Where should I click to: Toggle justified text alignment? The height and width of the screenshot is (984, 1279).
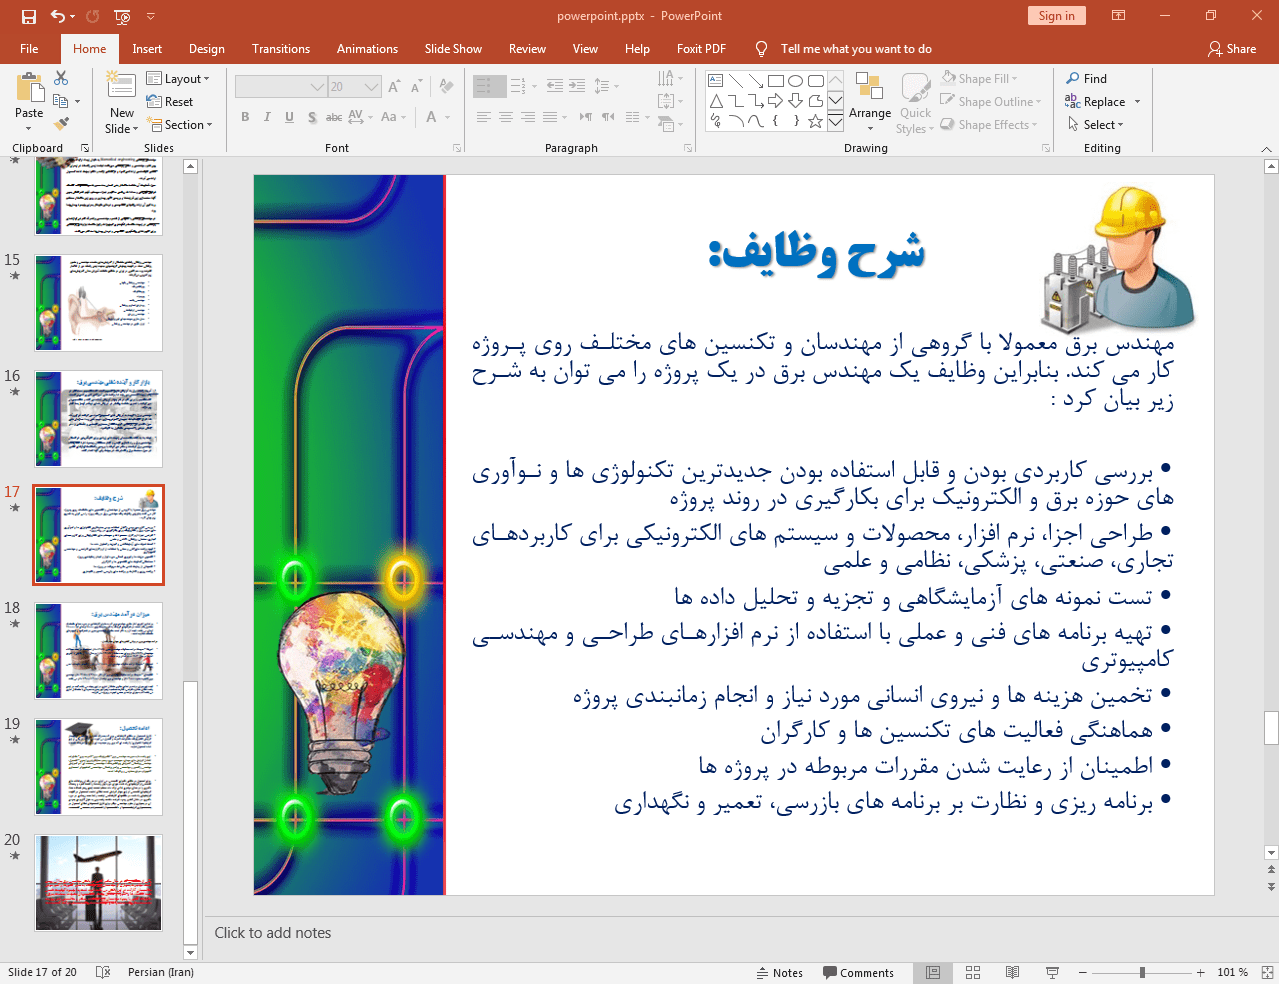click(x=550, y=117)
